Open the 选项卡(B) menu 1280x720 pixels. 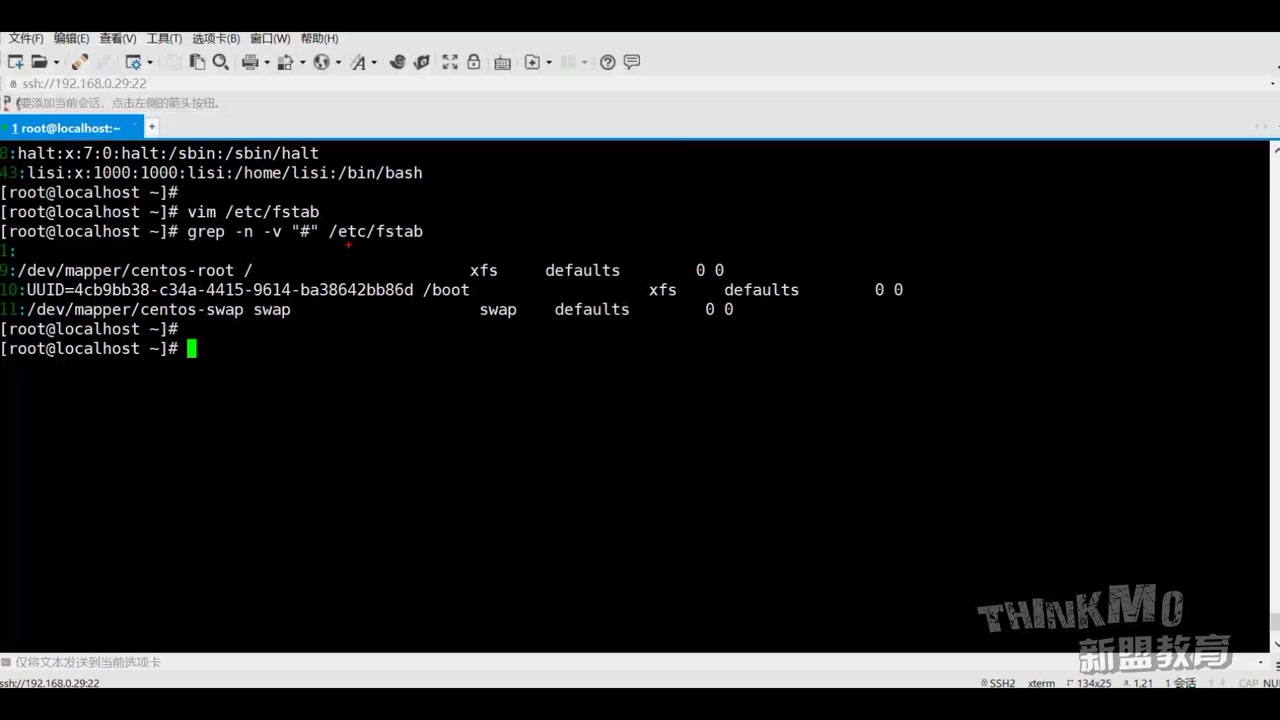216,38
